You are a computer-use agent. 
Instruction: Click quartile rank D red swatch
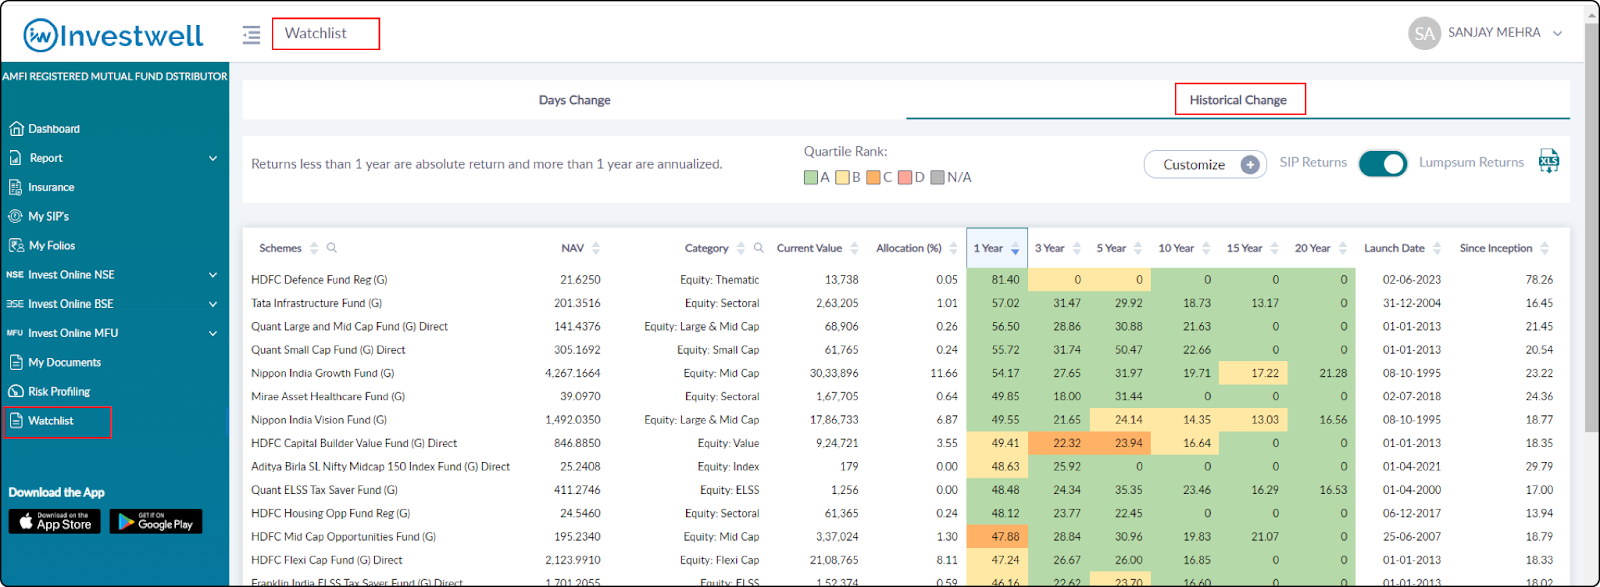point(905,177)
